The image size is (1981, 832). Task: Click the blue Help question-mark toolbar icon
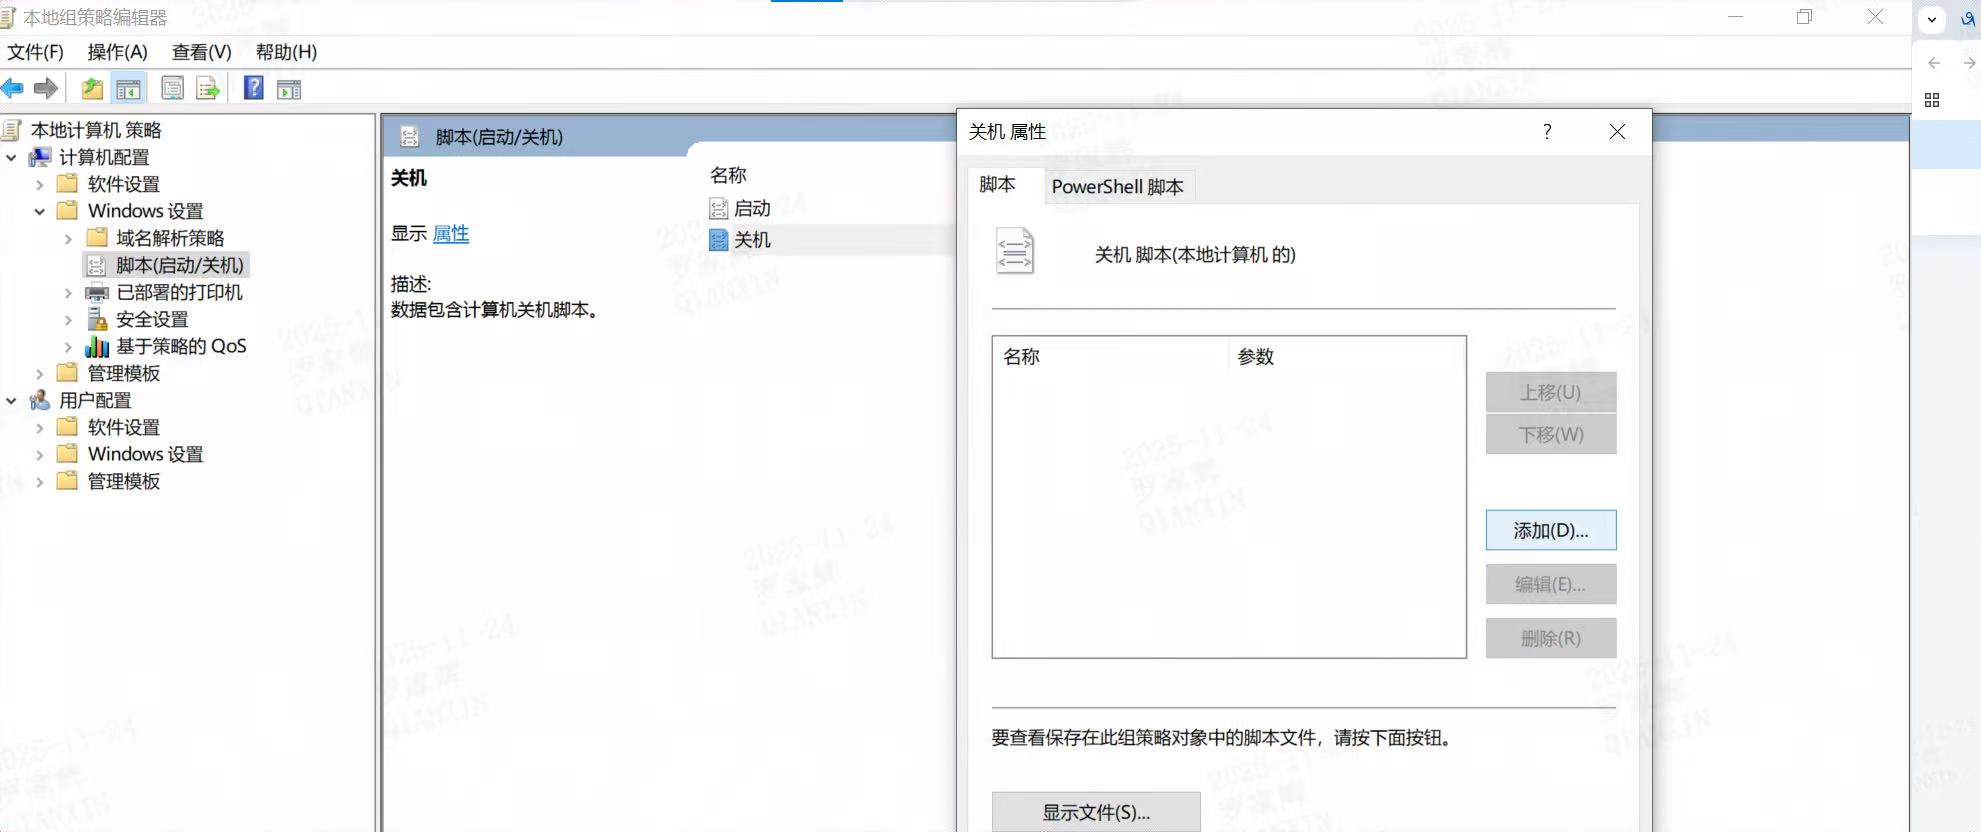[x=254, y=88]
